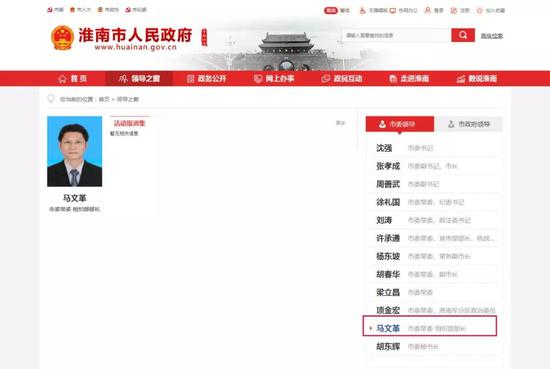Viewport: 550px width, 369px height.
Task: Open the 网上办事 nav item
Action: click(x=274, y=79)
